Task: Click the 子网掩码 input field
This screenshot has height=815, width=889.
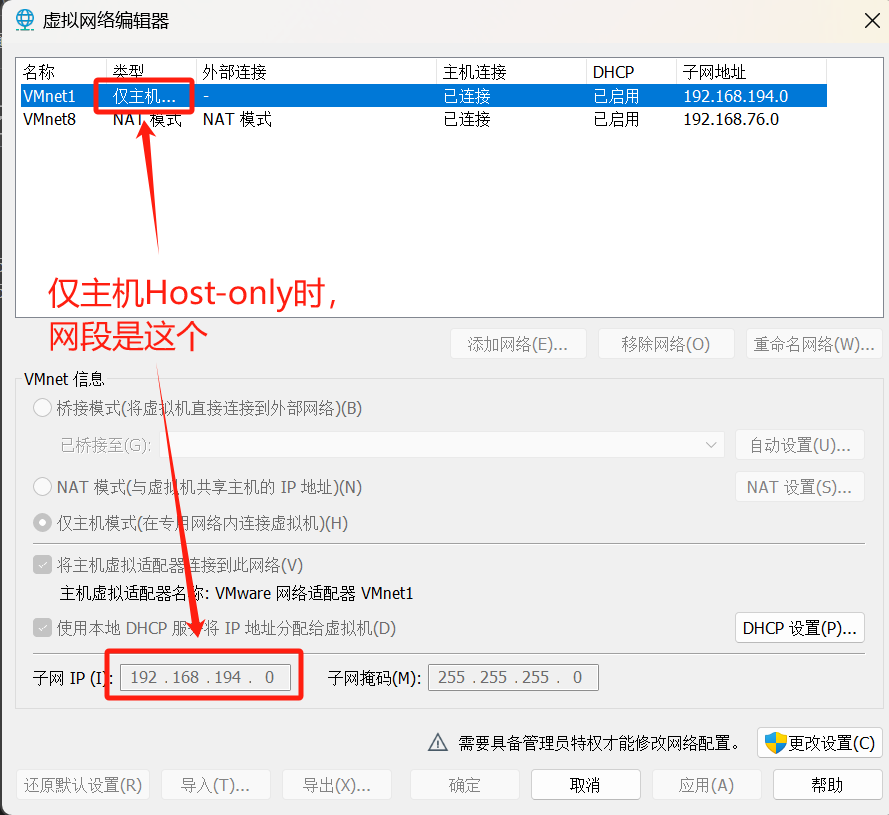Action: (x=513, y=677)
